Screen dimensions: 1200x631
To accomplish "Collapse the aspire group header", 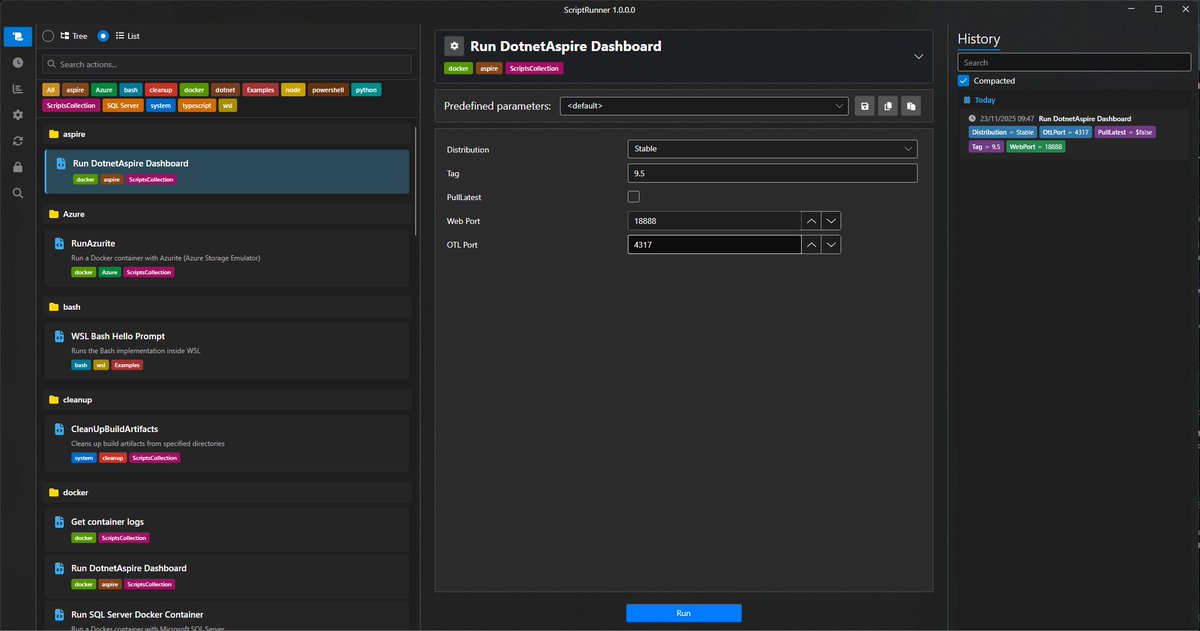I will tap(225, 133).
